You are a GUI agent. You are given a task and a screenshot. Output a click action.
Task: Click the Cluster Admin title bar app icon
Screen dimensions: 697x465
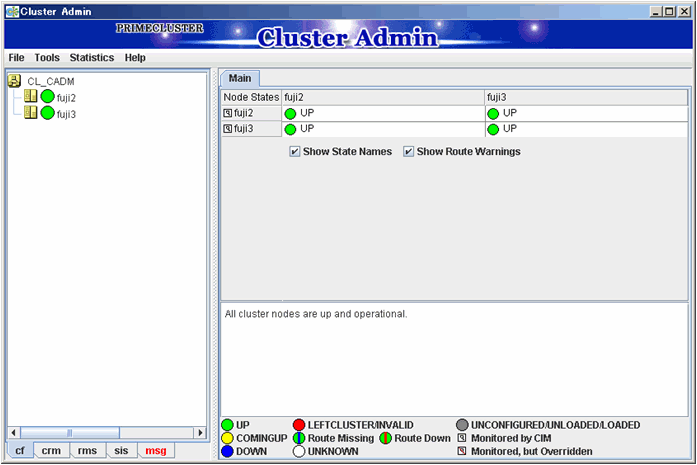point(12,12)
